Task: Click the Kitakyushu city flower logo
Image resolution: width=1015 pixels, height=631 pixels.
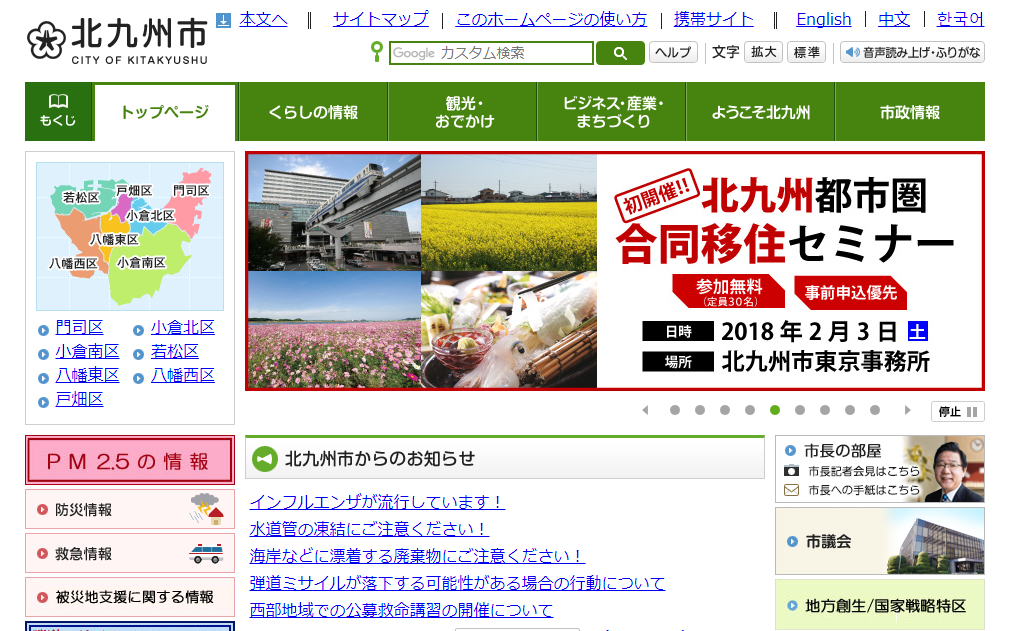Action: (46, 40)
